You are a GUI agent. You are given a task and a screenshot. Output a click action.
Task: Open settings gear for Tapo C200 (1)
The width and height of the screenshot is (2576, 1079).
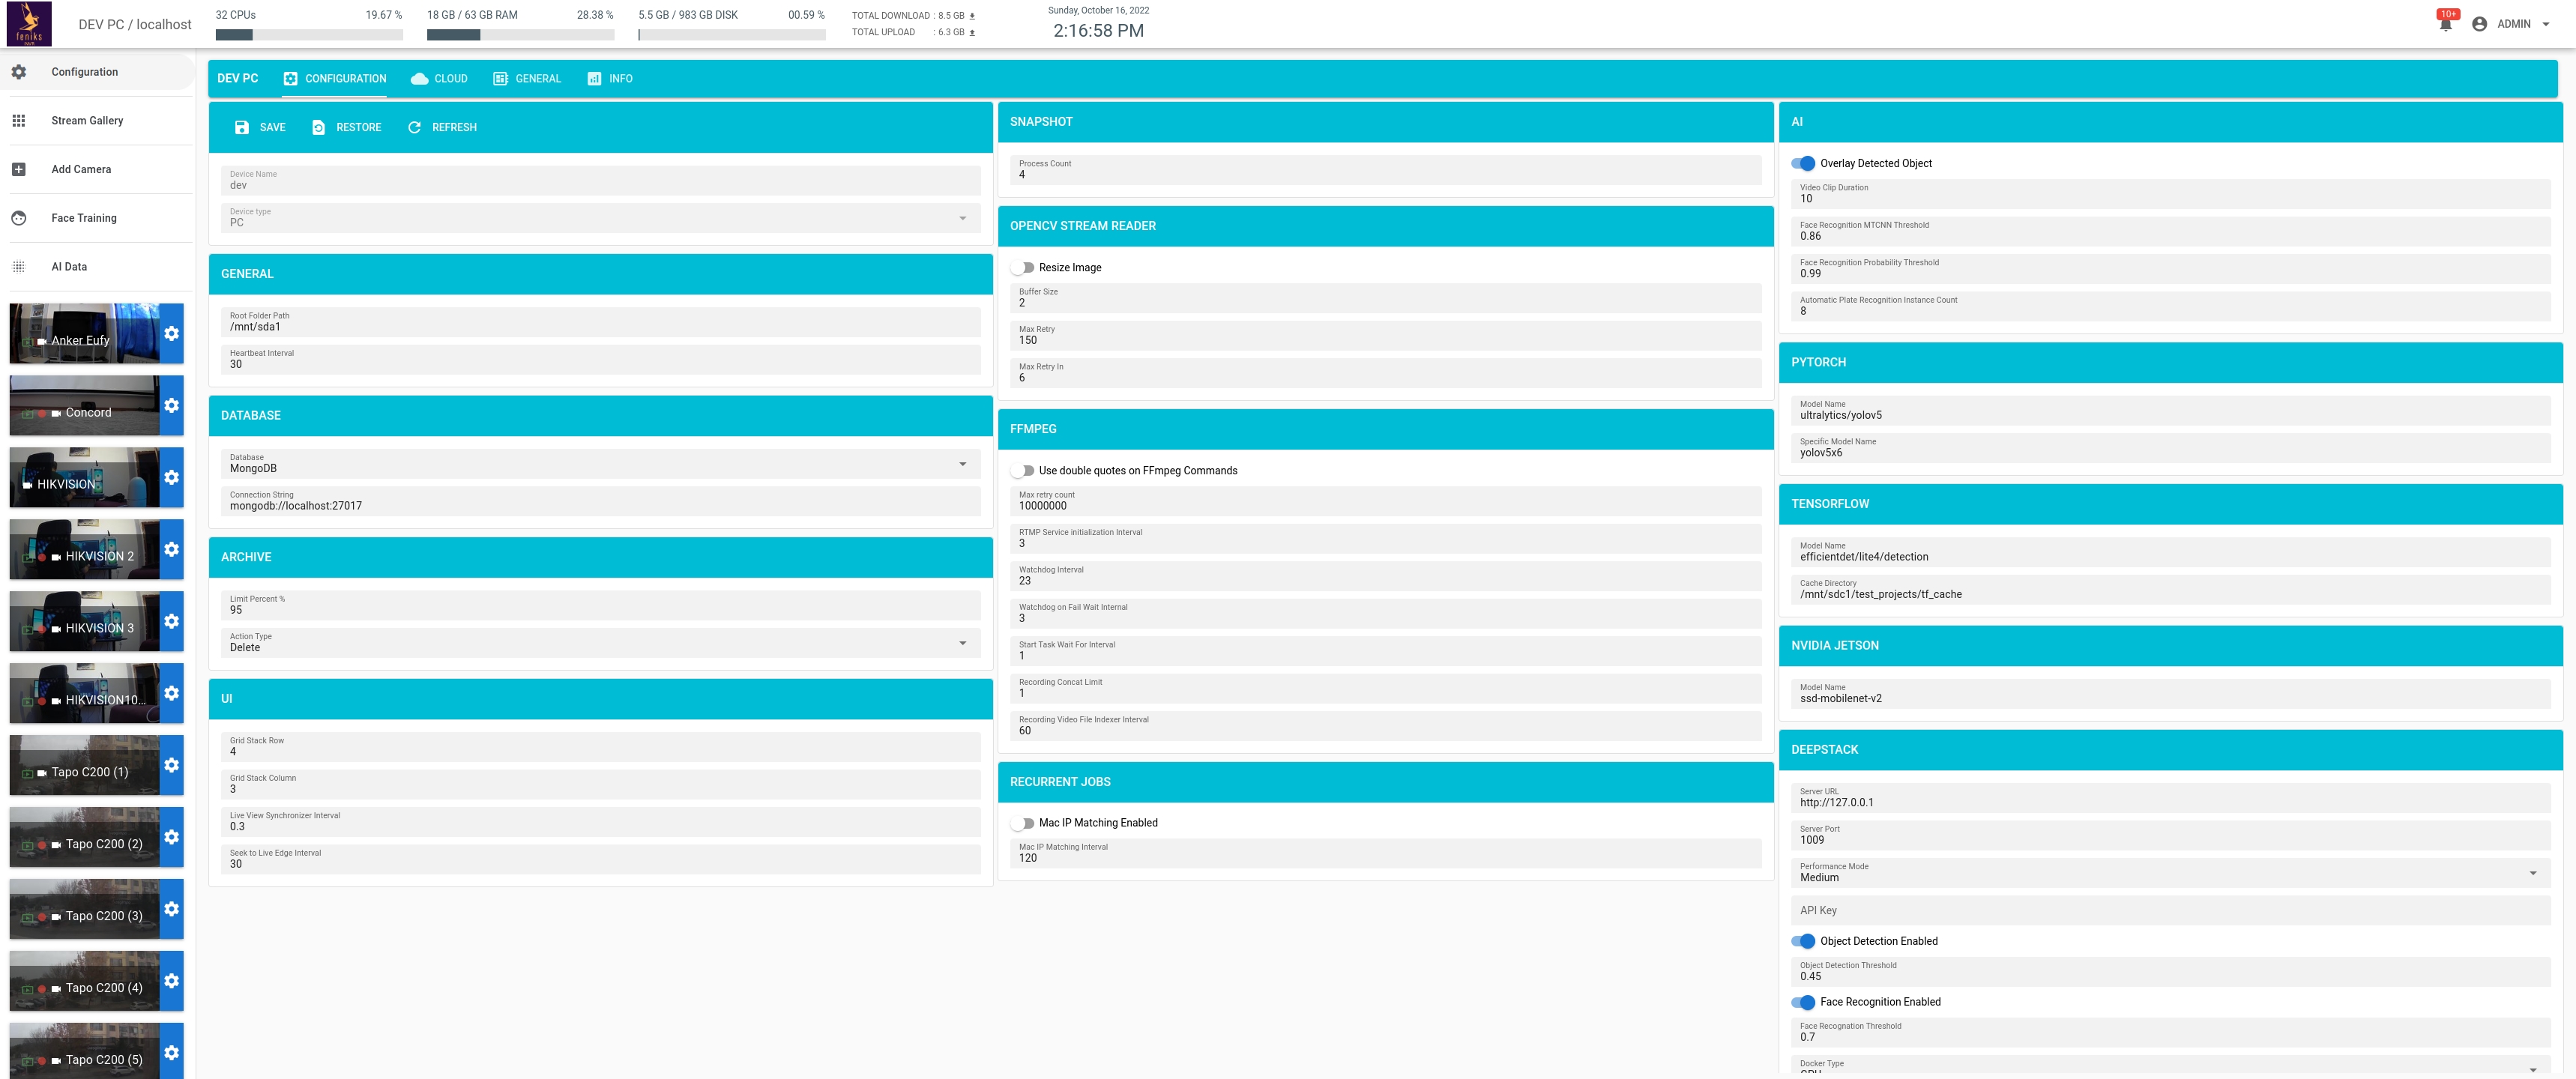(x=172, y=765)
